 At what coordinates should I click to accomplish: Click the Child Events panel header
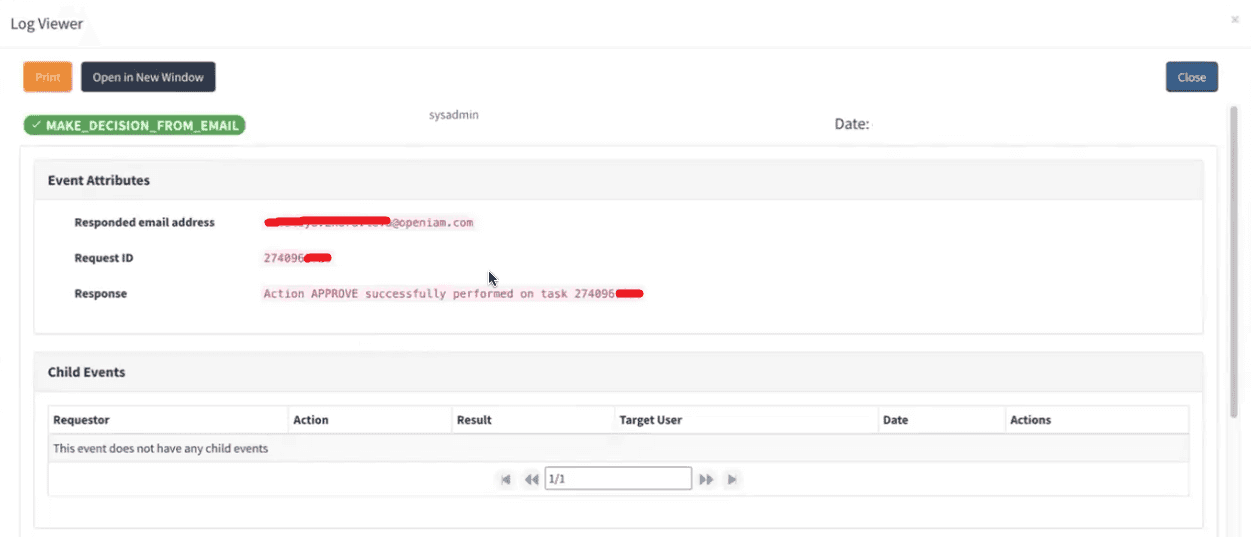coord(86,372)
